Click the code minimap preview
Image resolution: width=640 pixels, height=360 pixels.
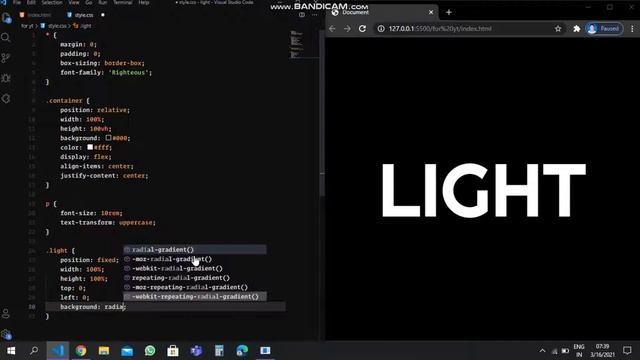point(297,44)
